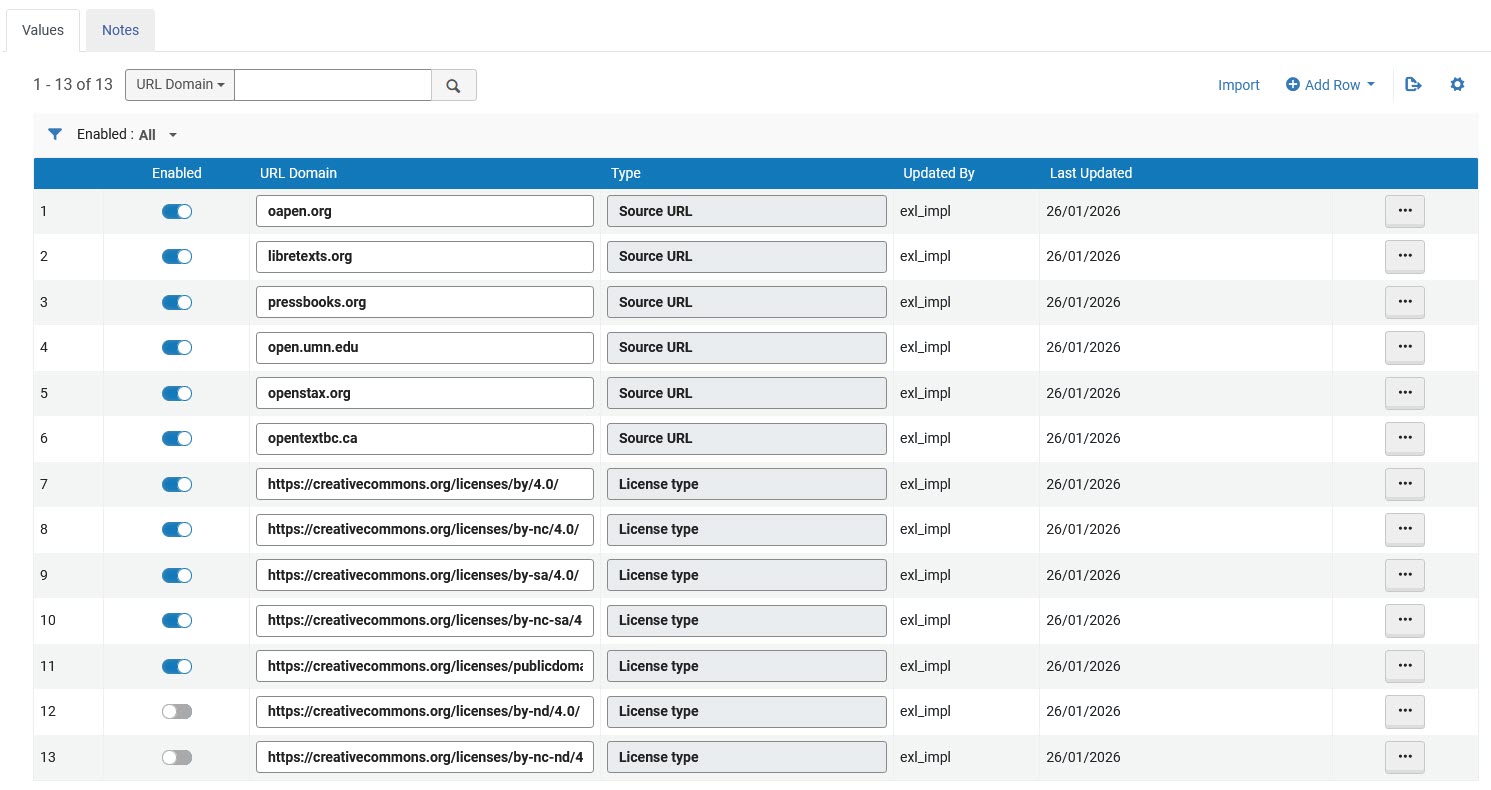Click inside the search text box
Viewport: 1491px width, 790px height.
coord(333,85)
